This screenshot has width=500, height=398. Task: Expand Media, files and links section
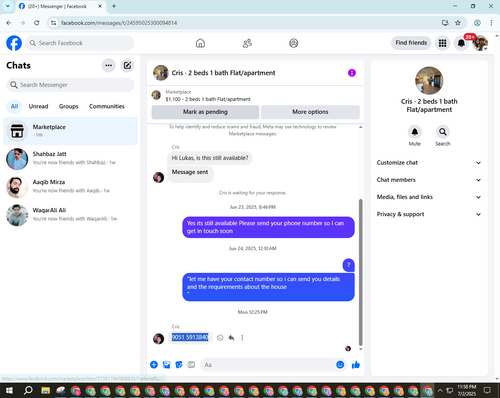tap(429, 197)
